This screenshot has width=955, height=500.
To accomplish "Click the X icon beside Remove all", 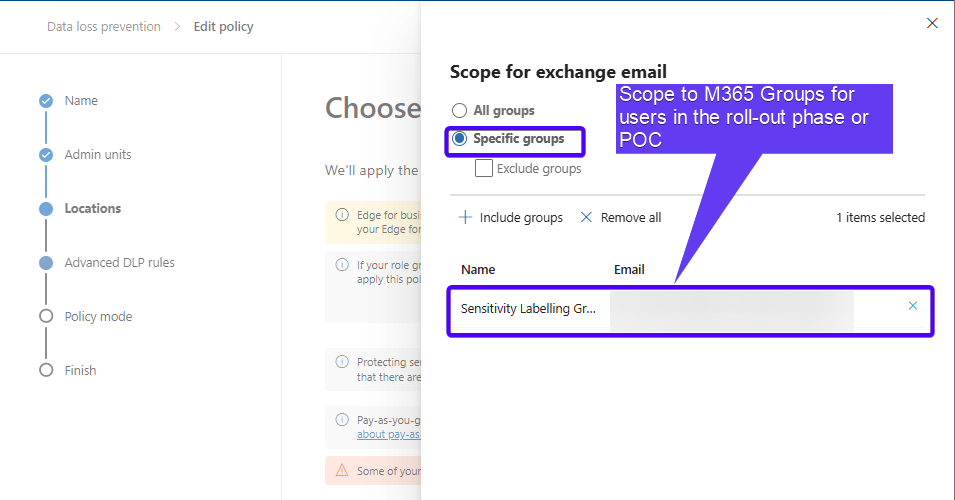I will pos(586,217).
